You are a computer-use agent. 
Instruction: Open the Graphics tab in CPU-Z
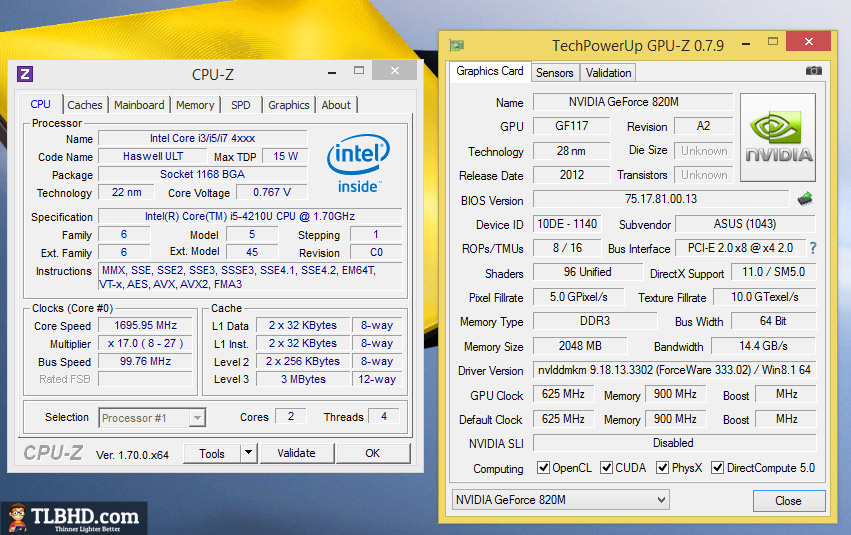[289, 105]
